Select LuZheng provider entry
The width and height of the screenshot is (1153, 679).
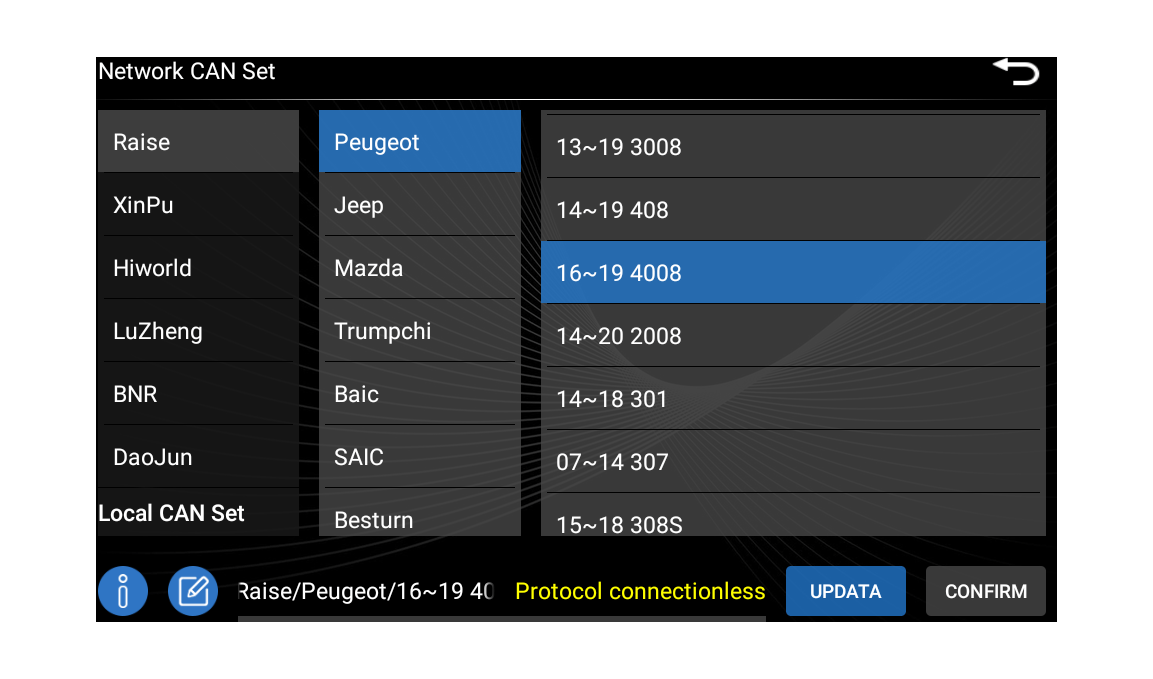198,331
